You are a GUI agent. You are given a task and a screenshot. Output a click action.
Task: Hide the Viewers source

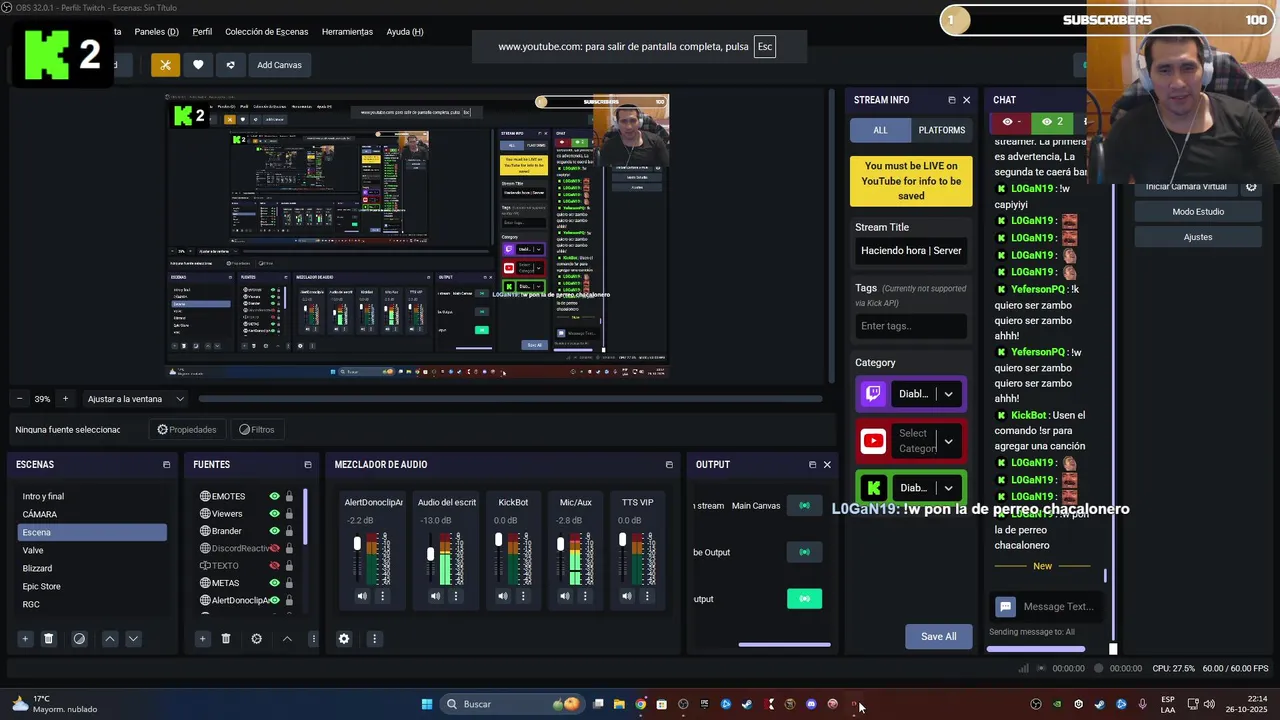(x=274, y=514)
